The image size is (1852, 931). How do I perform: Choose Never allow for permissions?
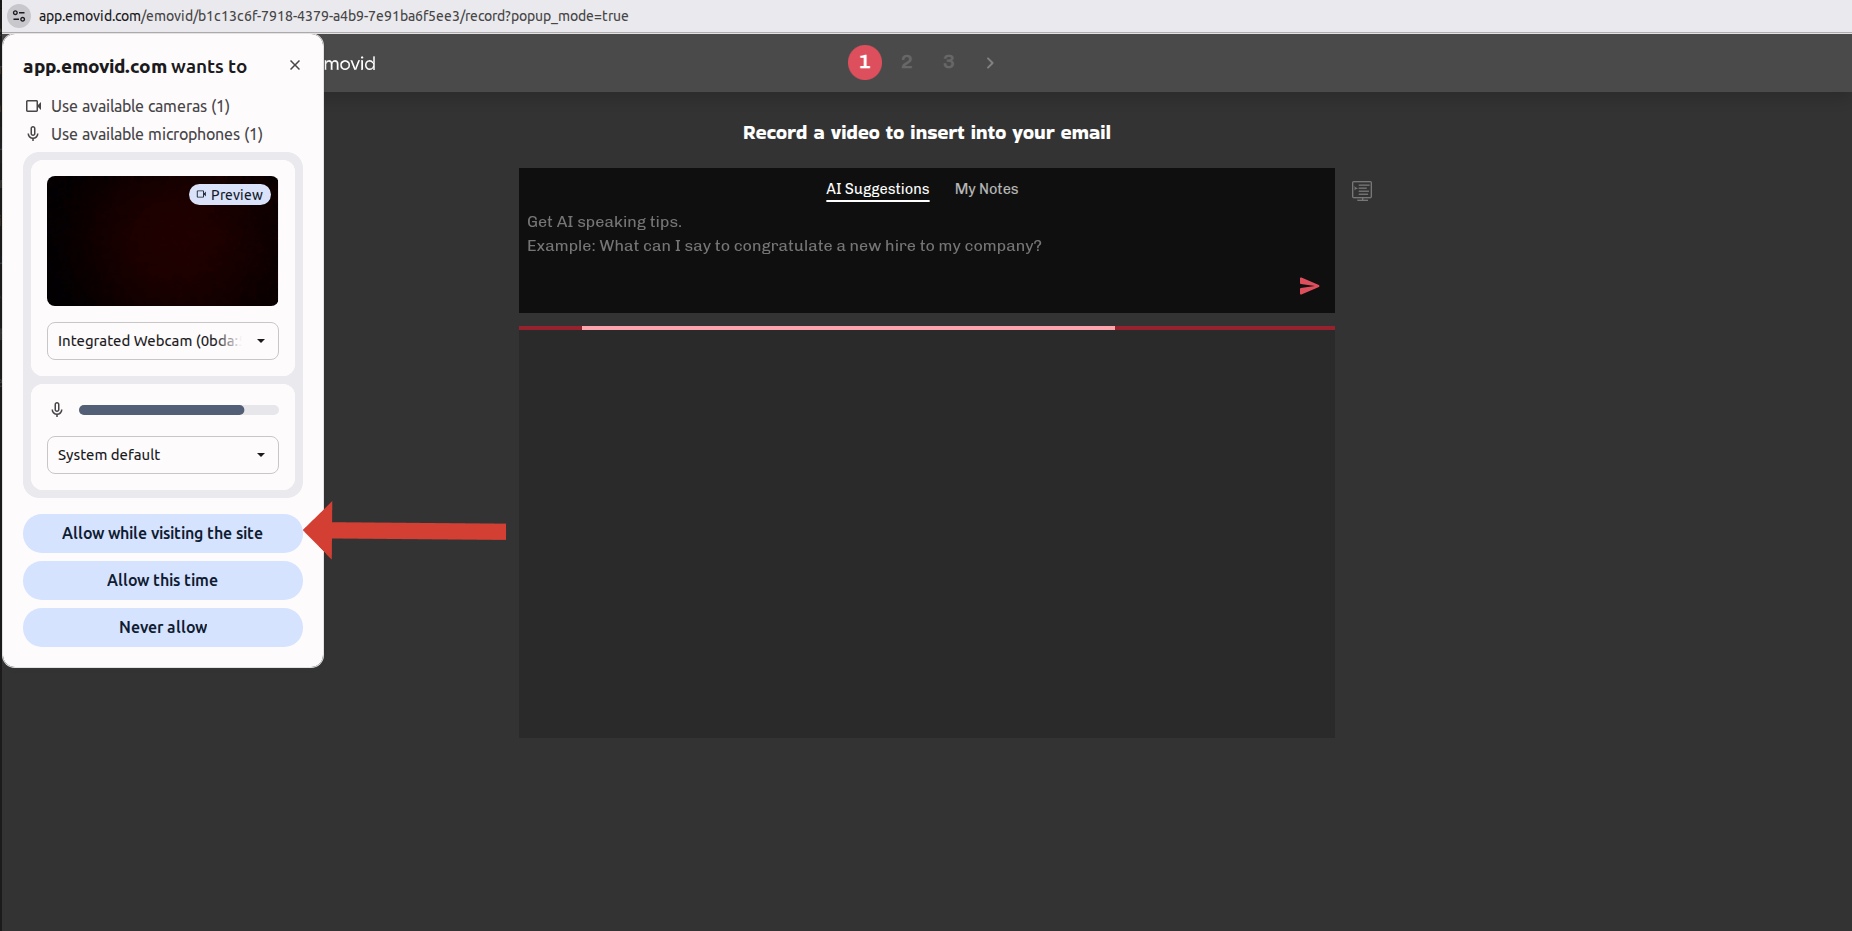(162, 627)
